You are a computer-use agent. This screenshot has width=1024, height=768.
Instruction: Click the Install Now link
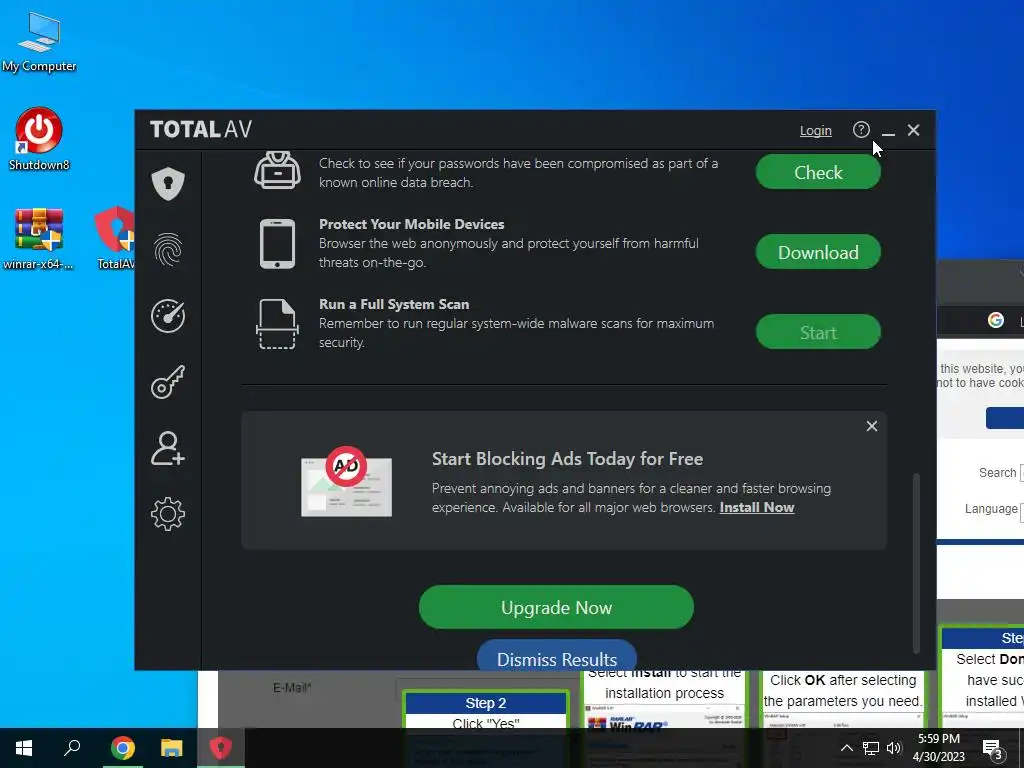coord(757,507)
